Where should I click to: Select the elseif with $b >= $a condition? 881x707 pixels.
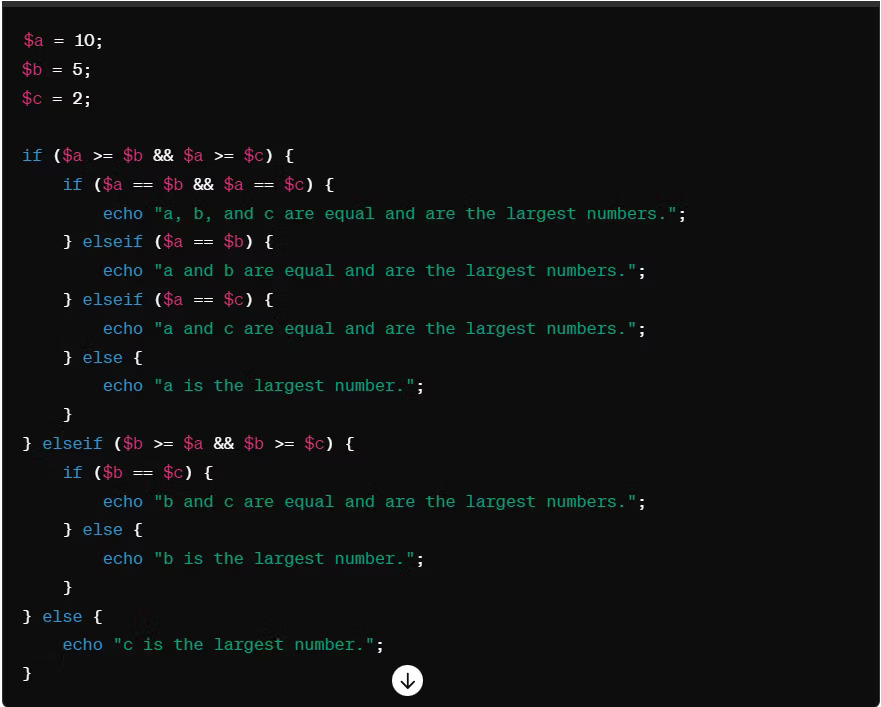point(72,443)
